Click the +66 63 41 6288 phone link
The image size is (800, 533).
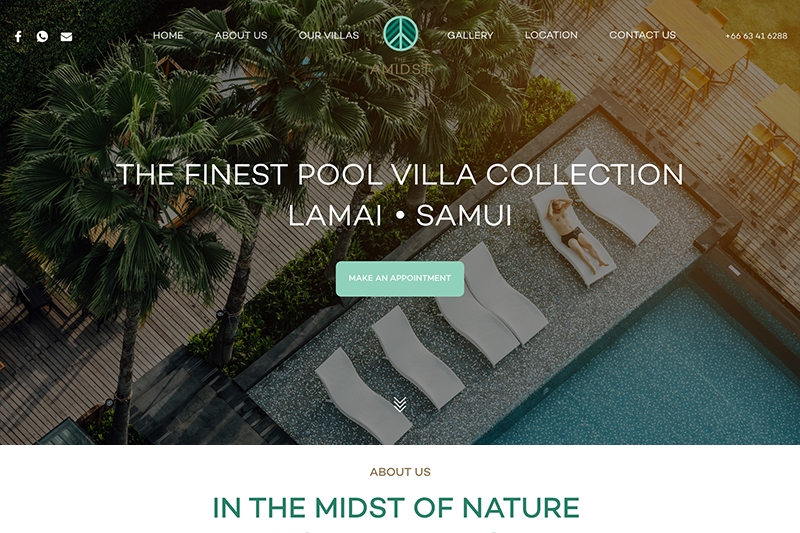[756, 36]
